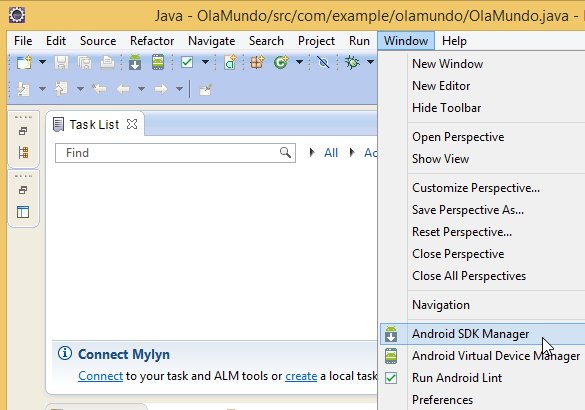The height and width of the screenshot is (410, 585).
Task: Click the magnifier icon in Find box
Action: click(285, 152)
